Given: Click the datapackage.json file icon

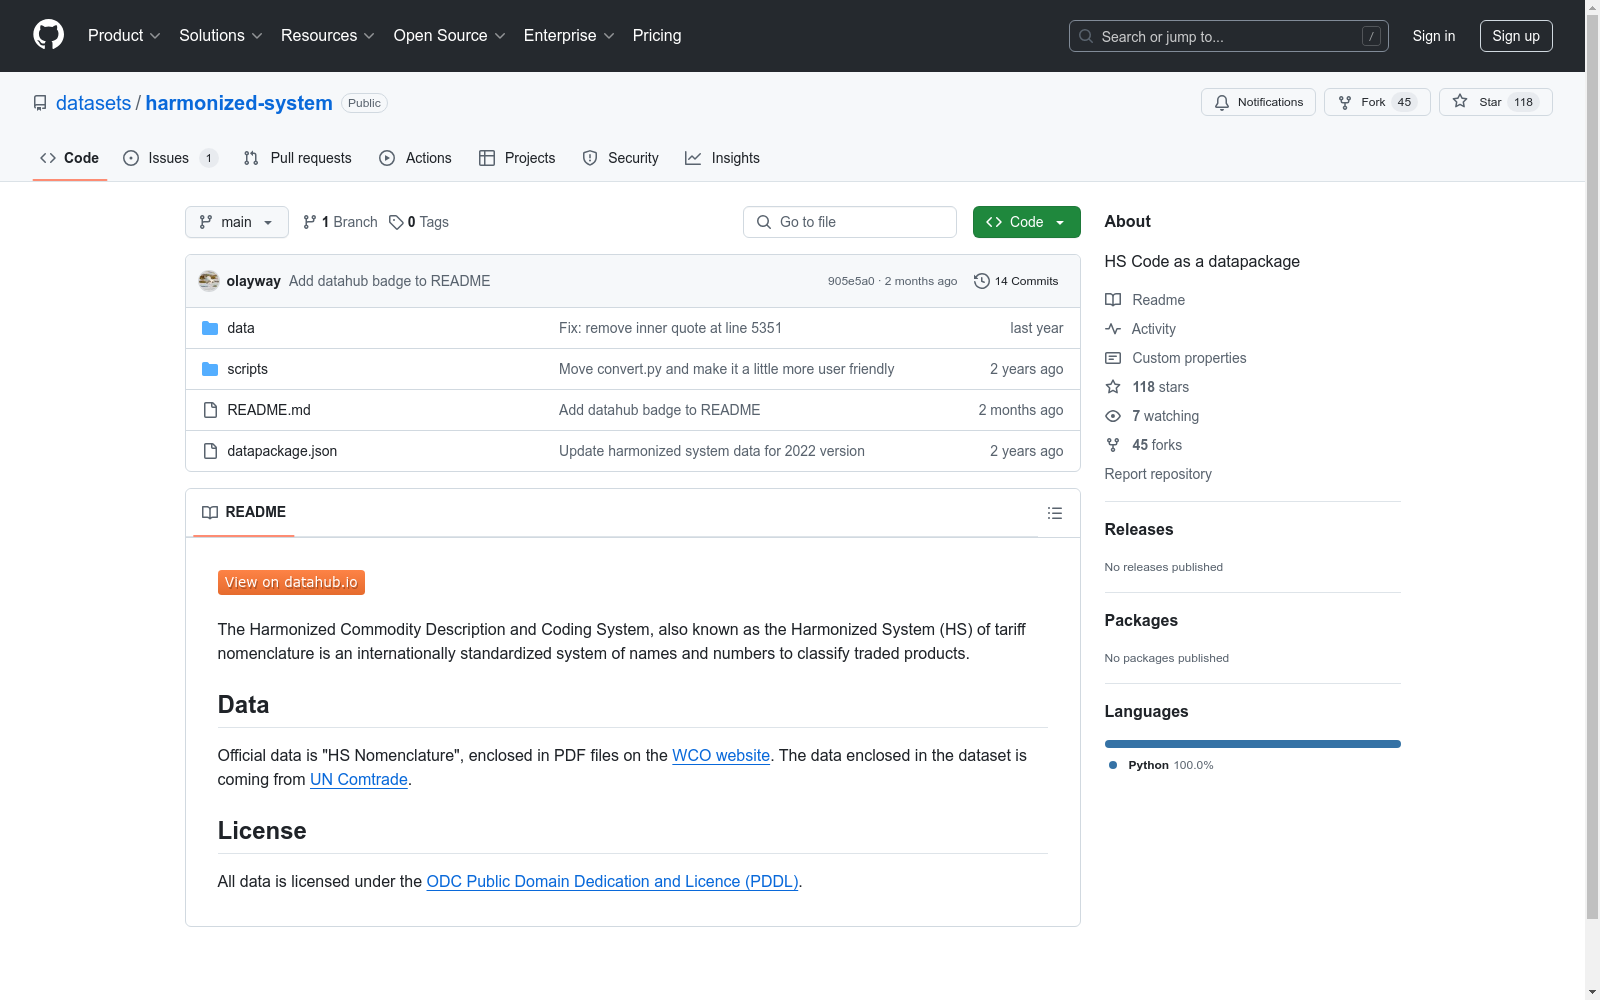Looking at the screenshot, I should (210, 451).
